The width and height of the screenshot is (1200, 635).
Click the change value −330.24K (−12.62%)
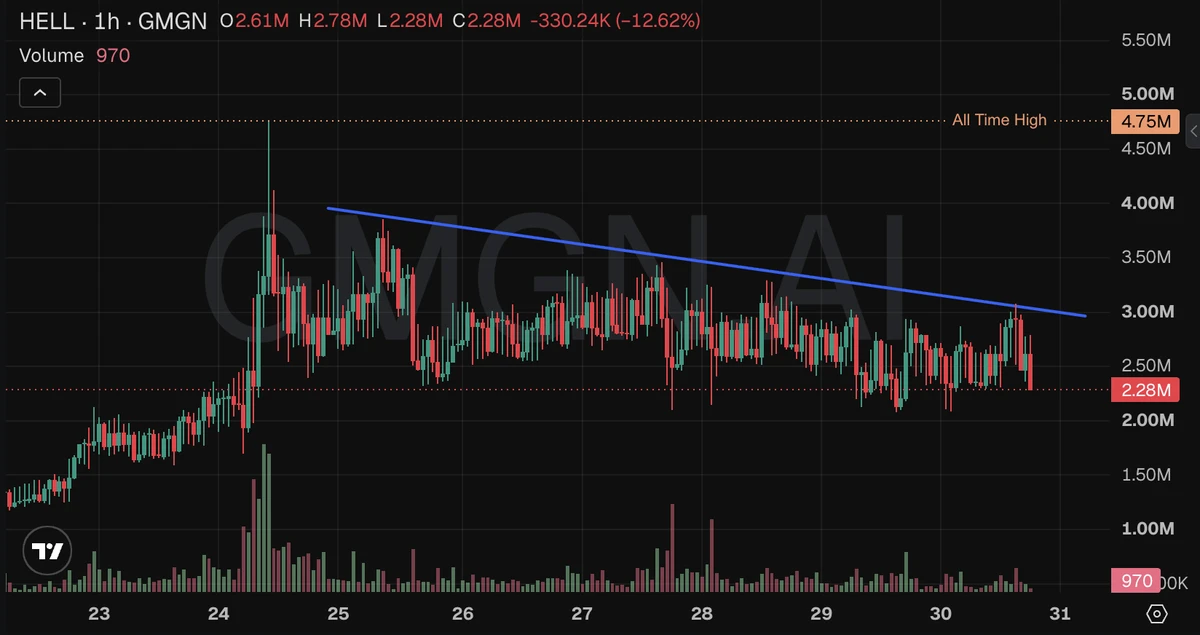pos(615,21)
